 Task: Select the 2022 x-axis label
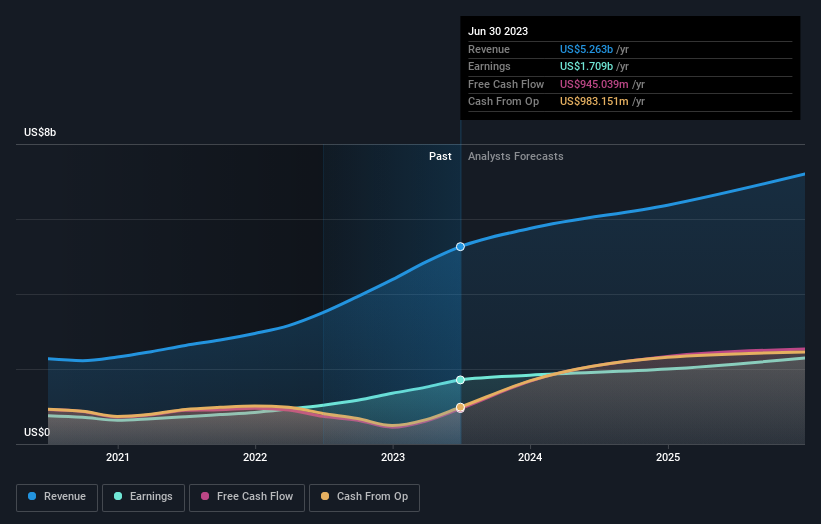255,457
